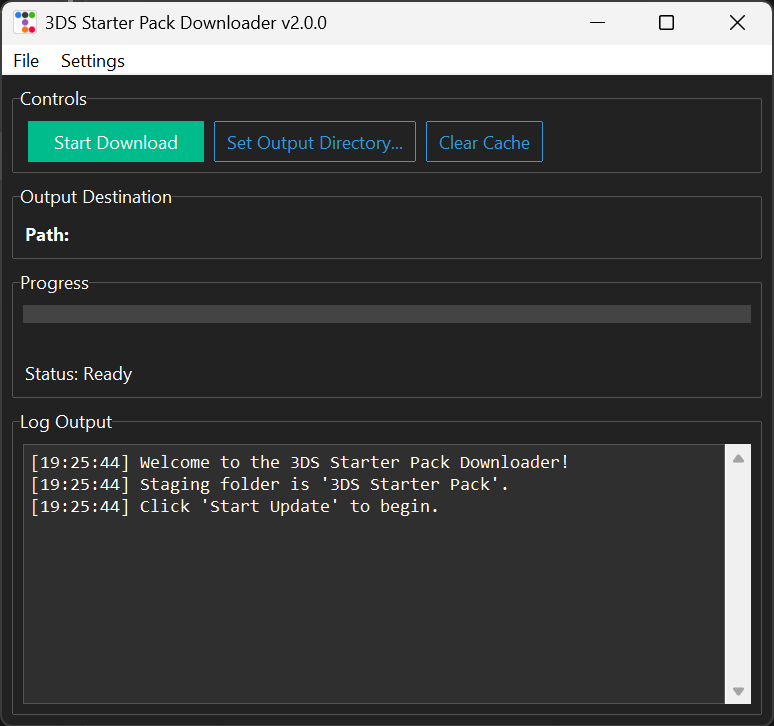
Task: Choose Set Output Directory... button
Action: click(314, 142)
